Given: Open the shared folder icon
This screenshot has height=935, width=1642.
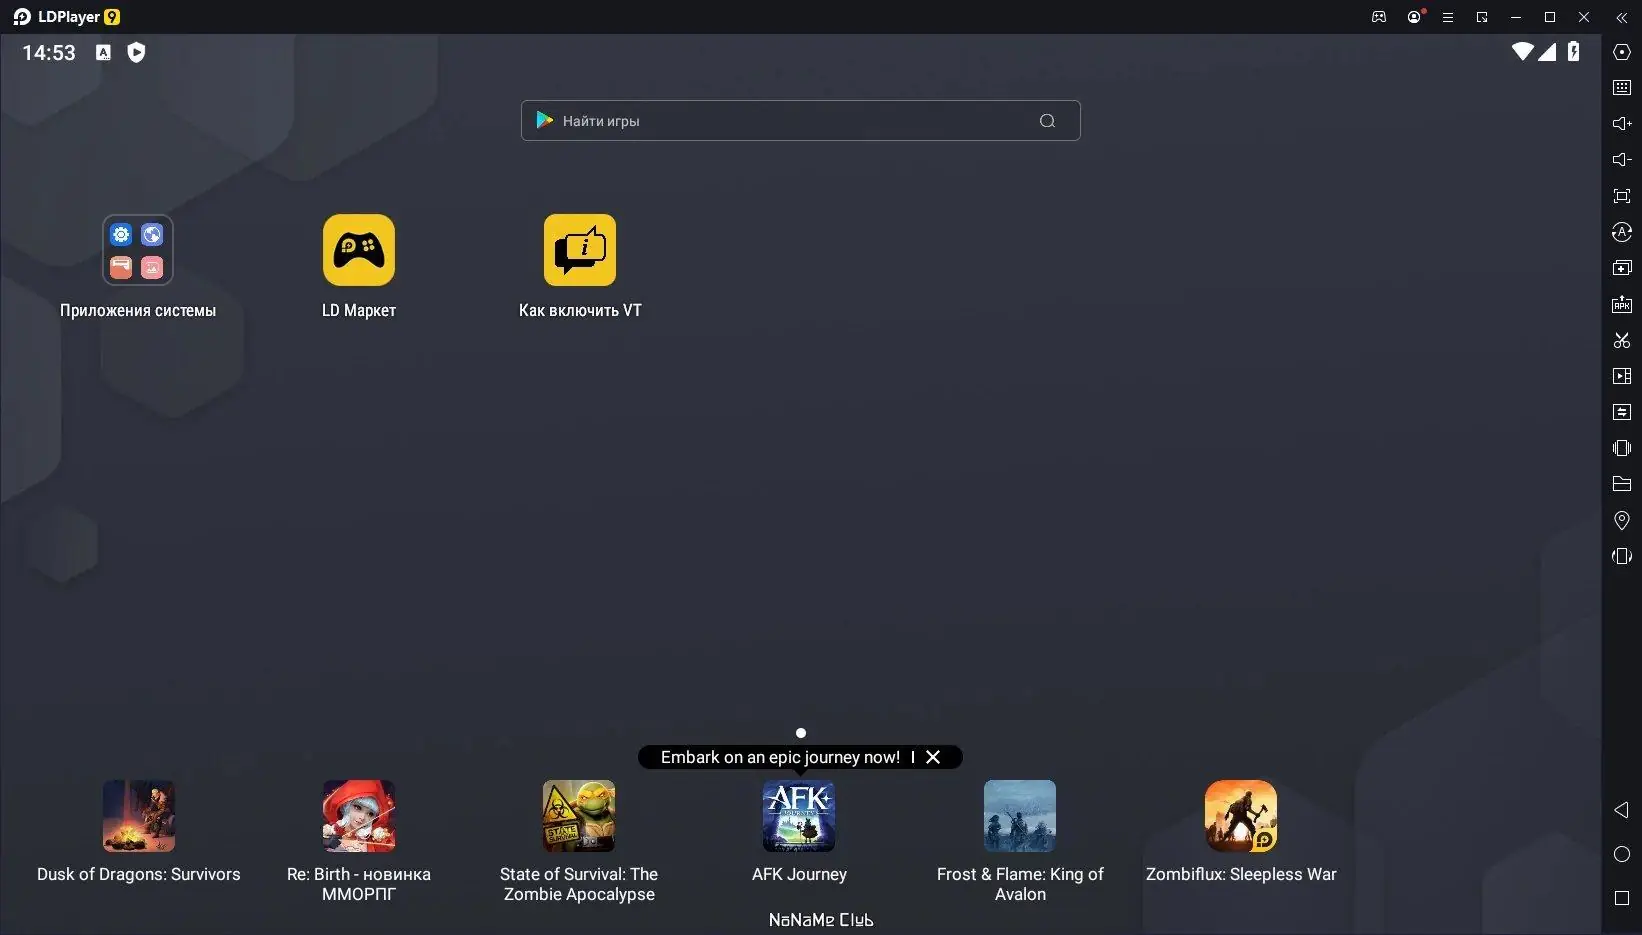Looking at the screenshot, I should (x=1622, y=484).
